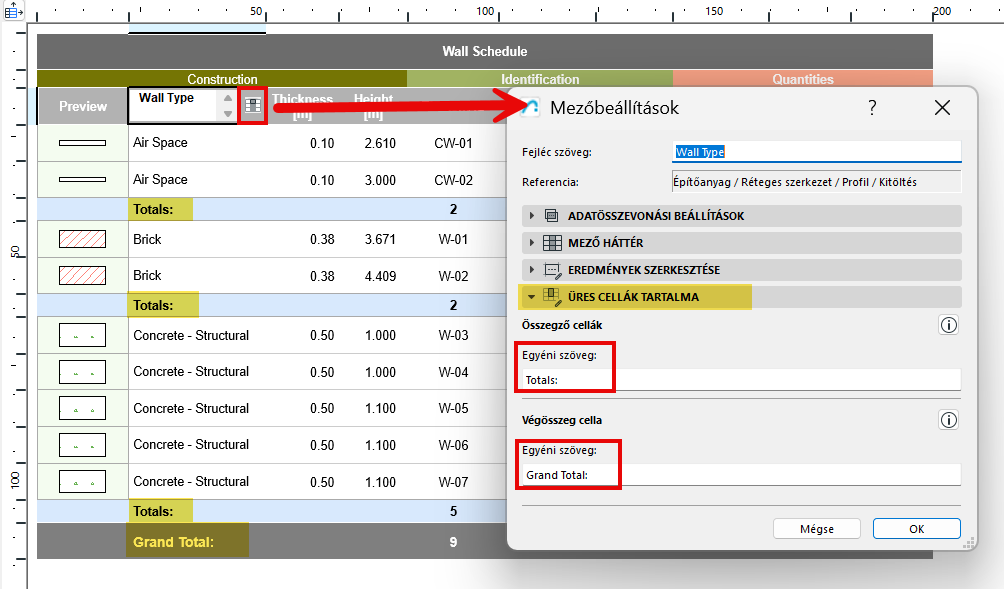Click grand total count 9

coord(453,542)
